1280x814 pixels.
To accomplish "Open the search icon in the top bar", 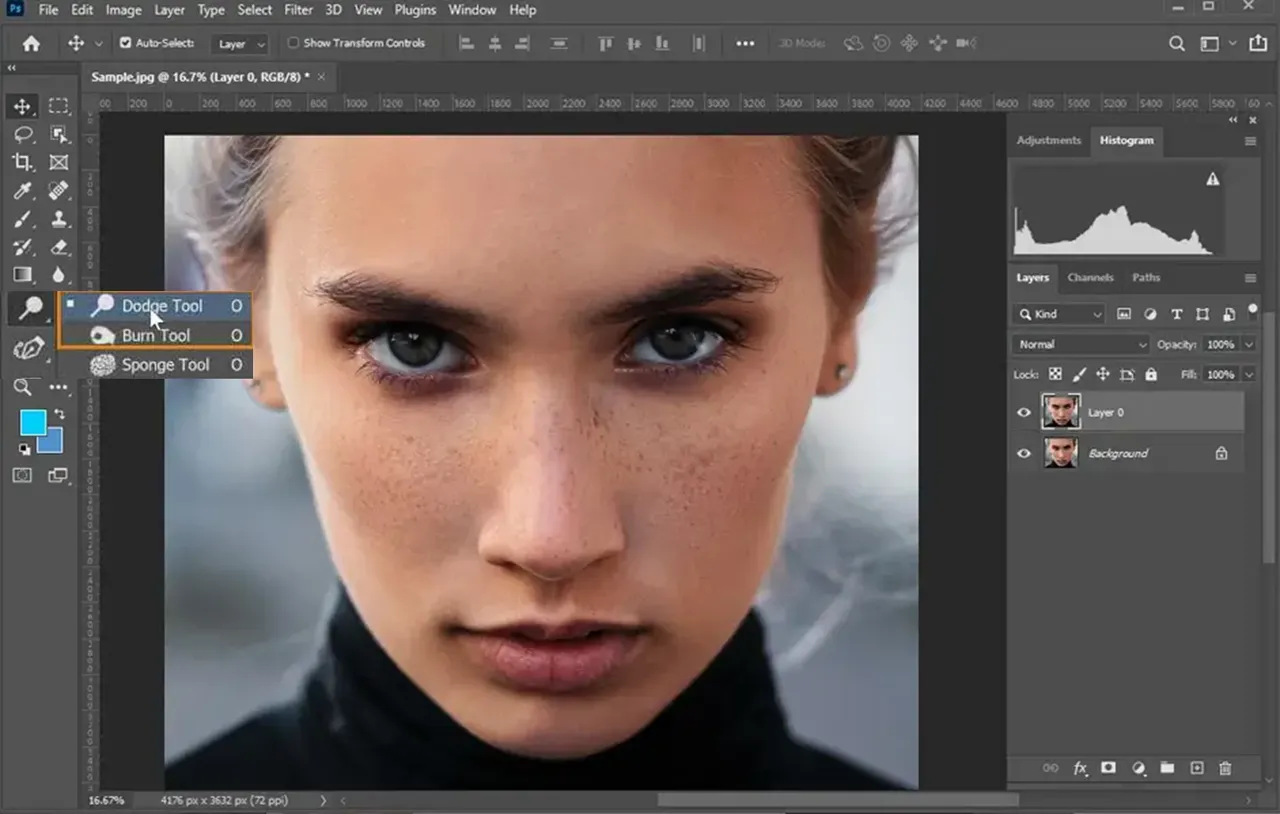I will point(1175,44).
